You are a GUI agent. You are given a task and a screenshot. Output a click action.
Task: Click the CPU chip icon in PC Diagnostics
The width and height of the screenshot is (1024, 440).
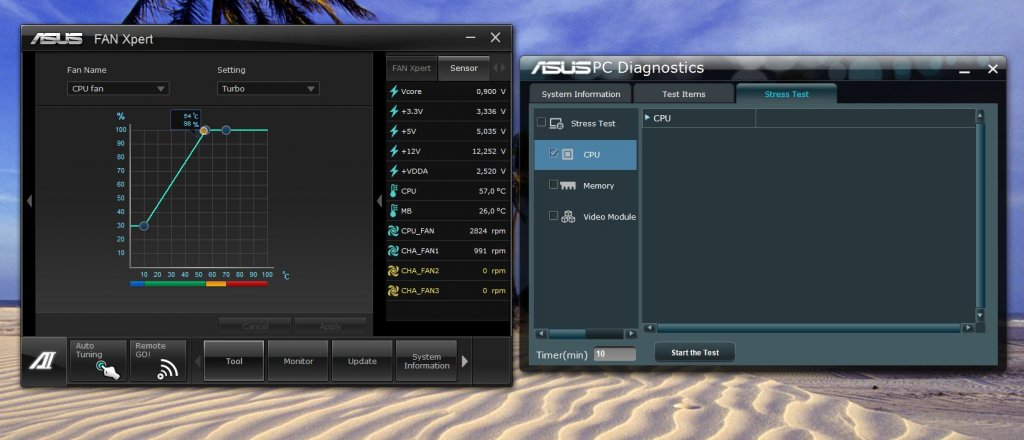568,155
